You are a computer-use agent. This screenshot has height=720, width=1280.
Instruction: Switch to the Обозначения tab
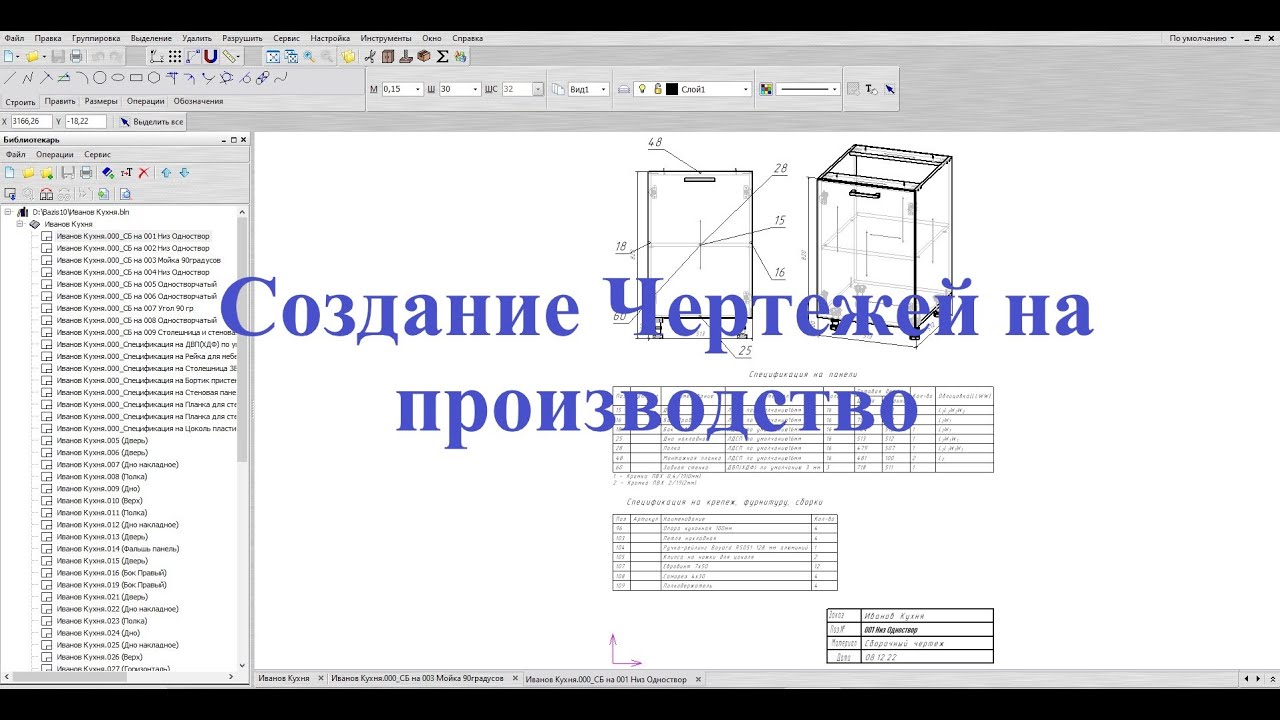tap(198, 101)
